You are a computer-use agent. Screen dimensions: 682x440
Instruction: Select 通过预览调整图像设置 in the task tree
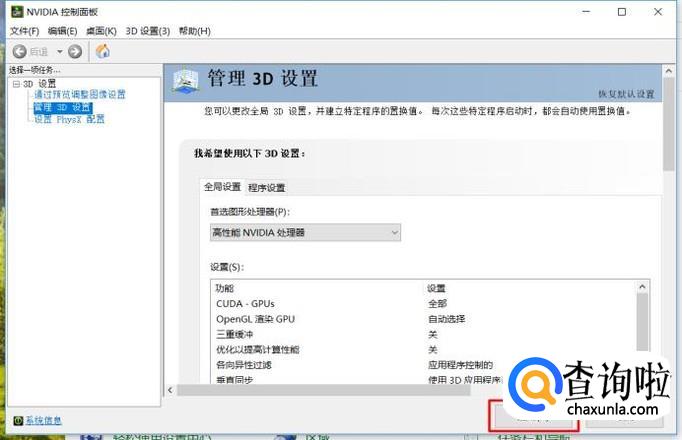click(x=79, y=95)
